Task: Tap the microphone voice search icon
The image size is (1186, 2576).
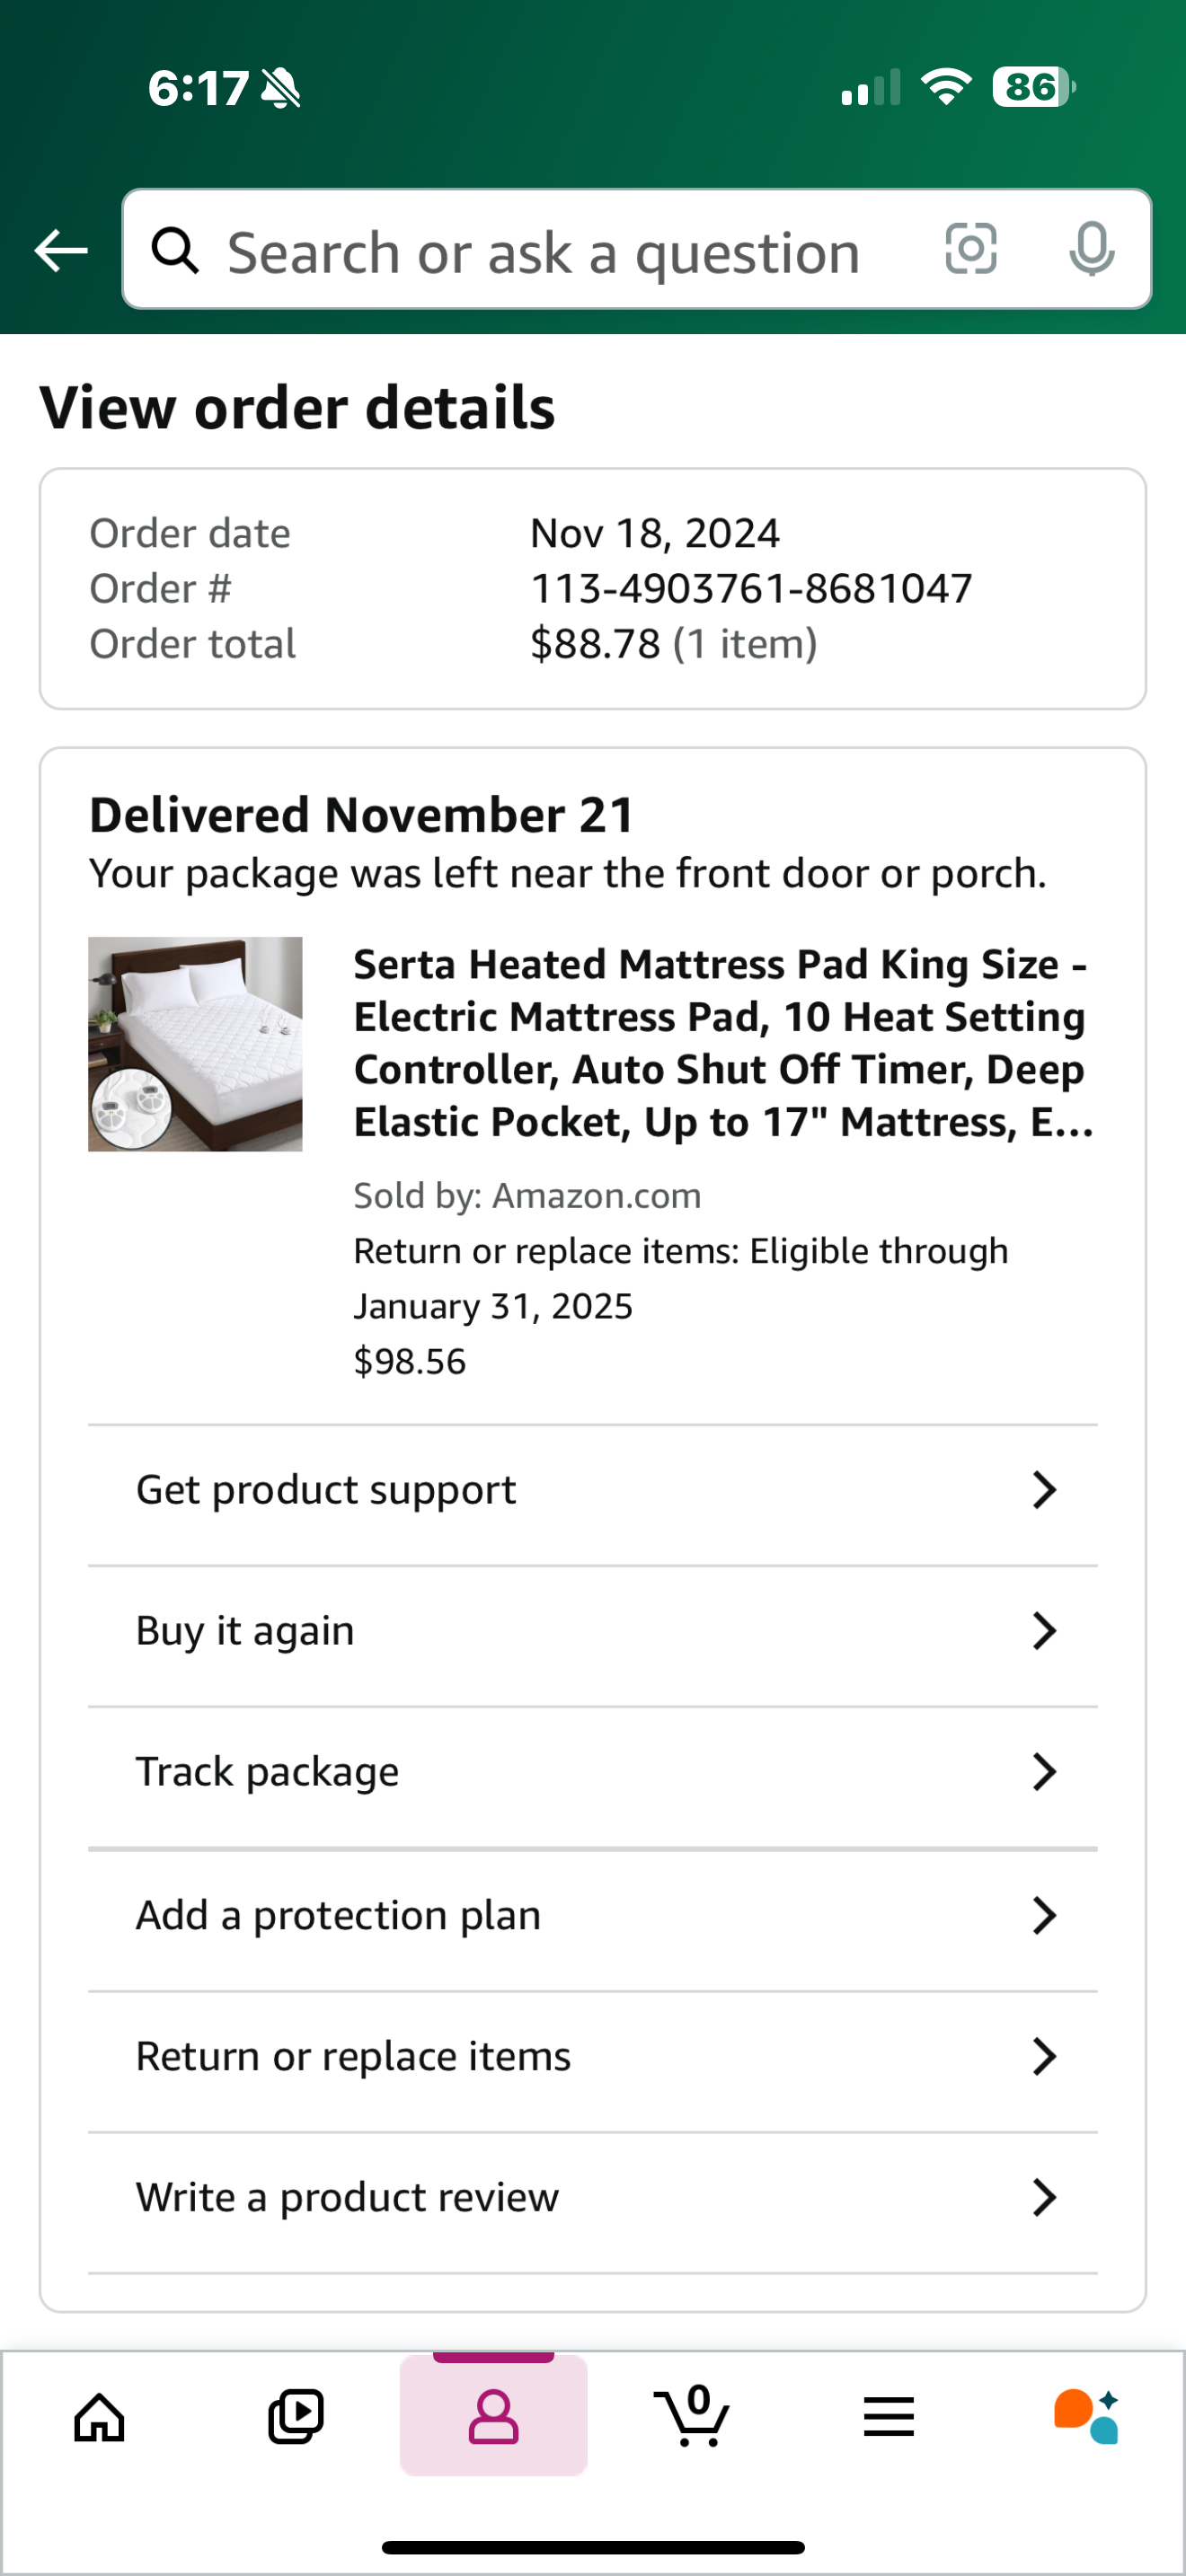Action: 1091,249
